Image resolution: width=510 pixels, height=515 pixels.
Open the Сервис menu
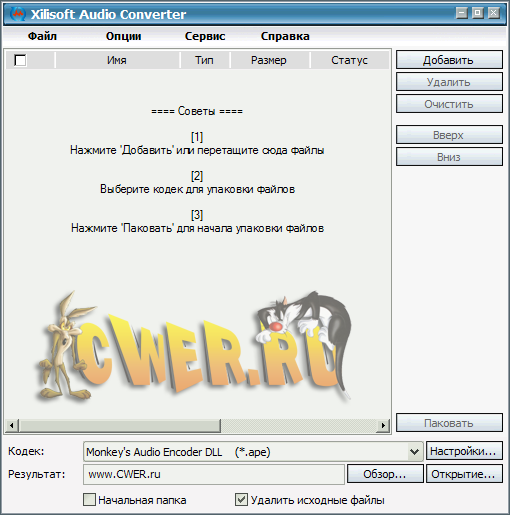point(205,36)
